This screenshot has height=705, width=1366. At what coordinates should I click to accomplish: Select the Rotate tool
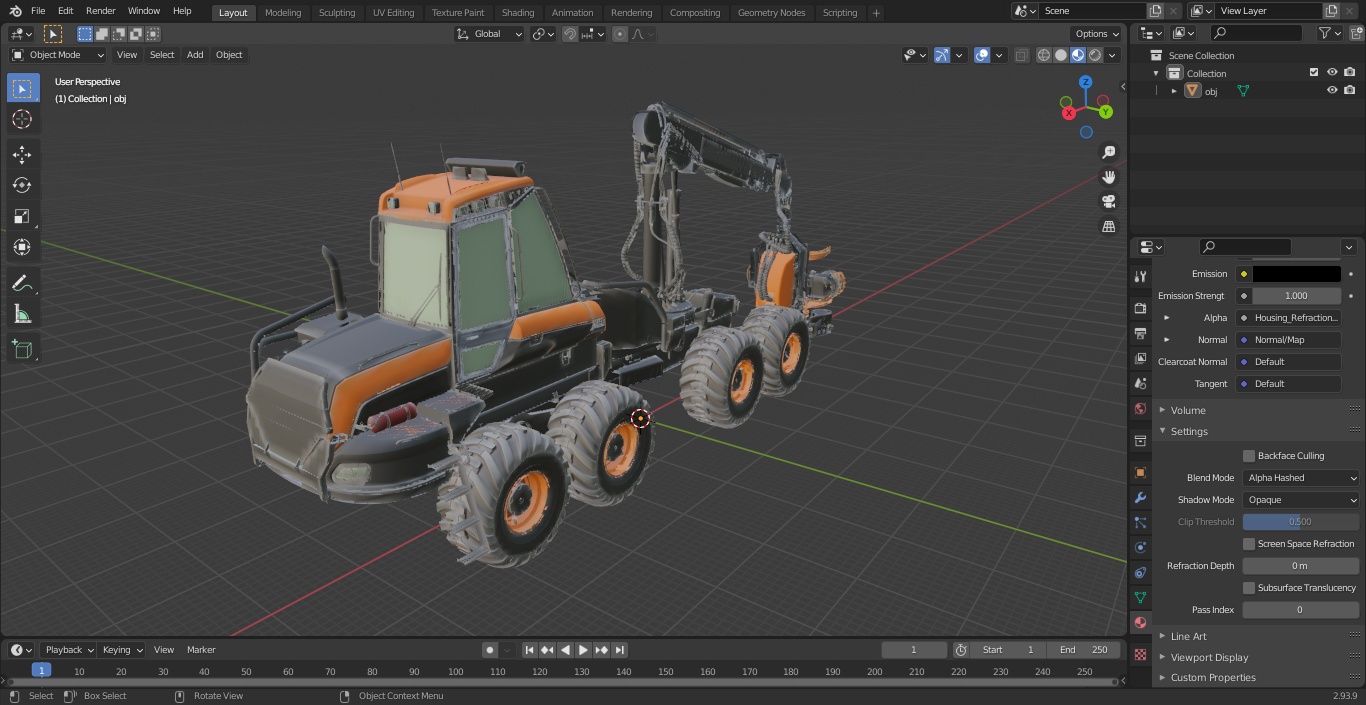pyautogui.click(x=22, y=185)
